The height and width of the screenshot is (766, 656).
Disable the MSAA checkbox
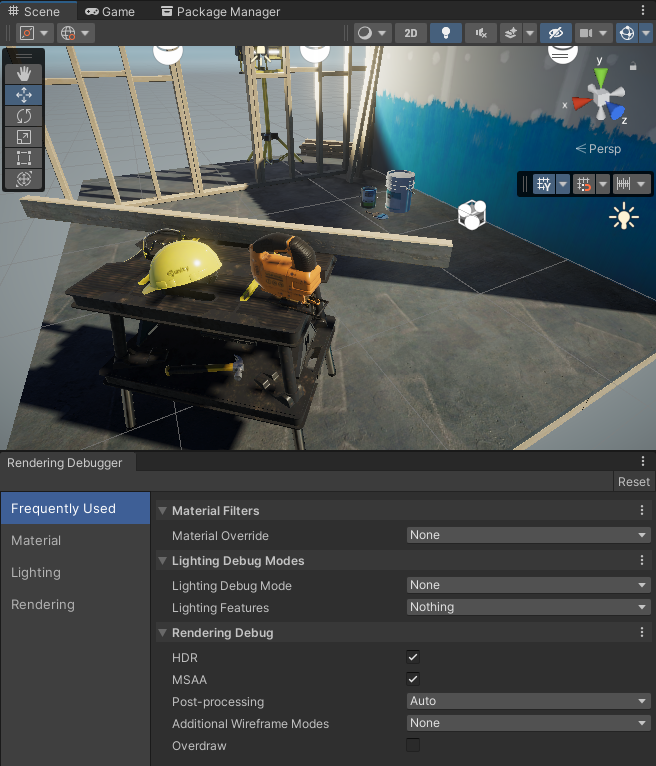click(x=413, y=679)
